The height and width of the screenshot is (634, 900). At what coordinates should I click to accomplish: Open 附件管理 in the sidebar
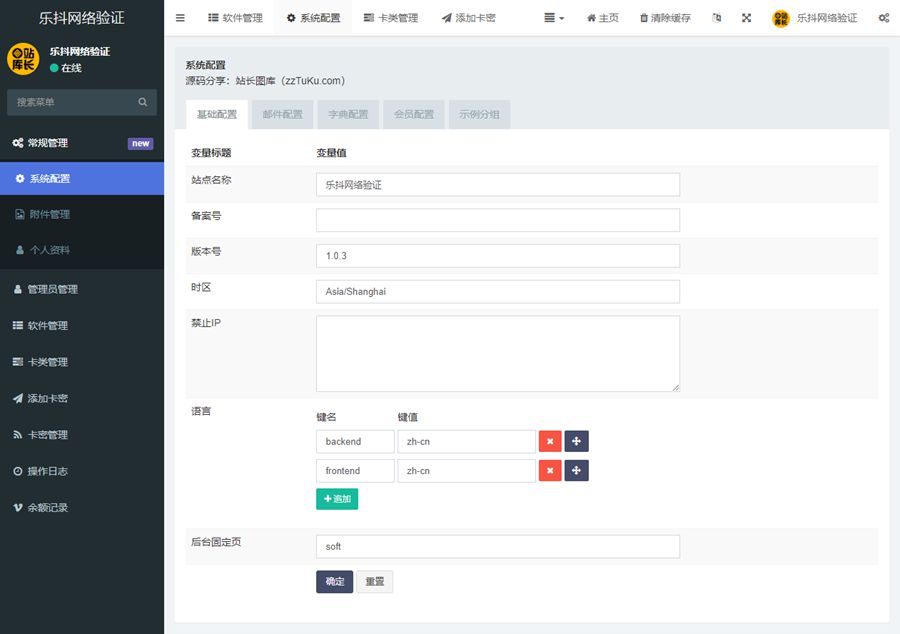(49, 214)
